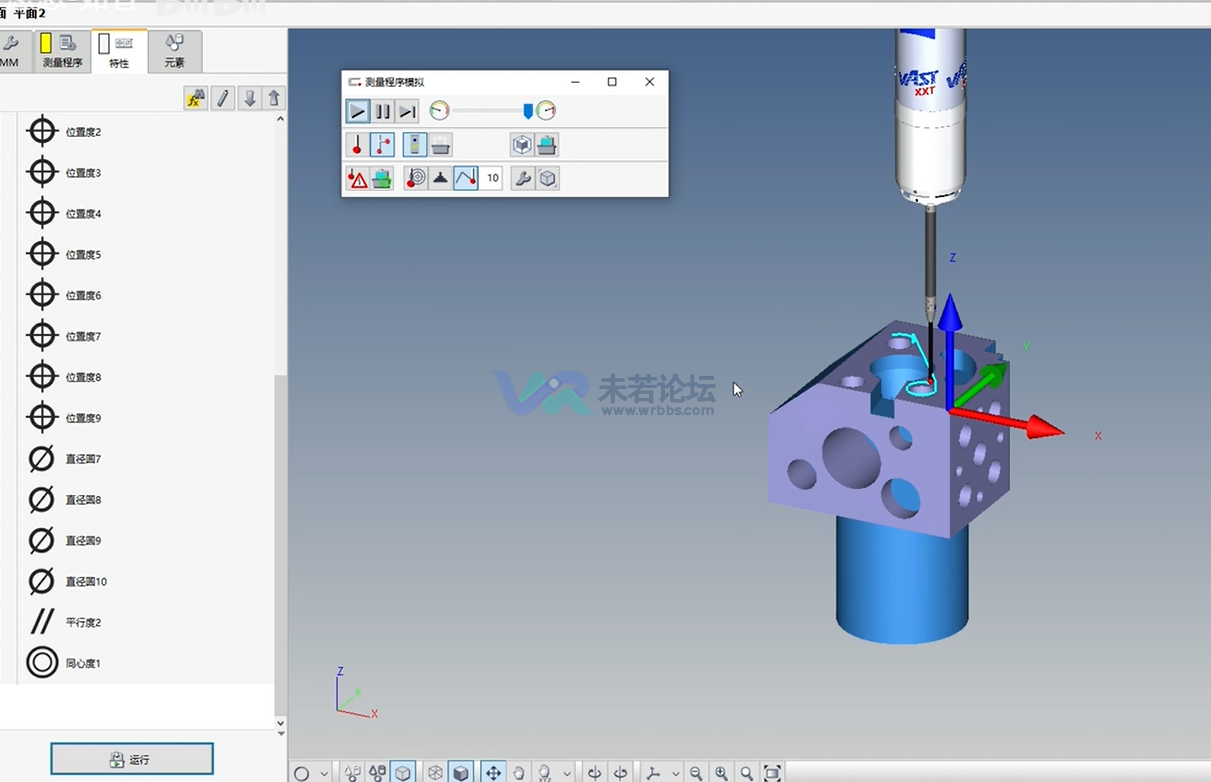Select the 位置度3 characteristic
This screenshot has height=782, width=1211.
pyautogui.click(x=64, y=173)
